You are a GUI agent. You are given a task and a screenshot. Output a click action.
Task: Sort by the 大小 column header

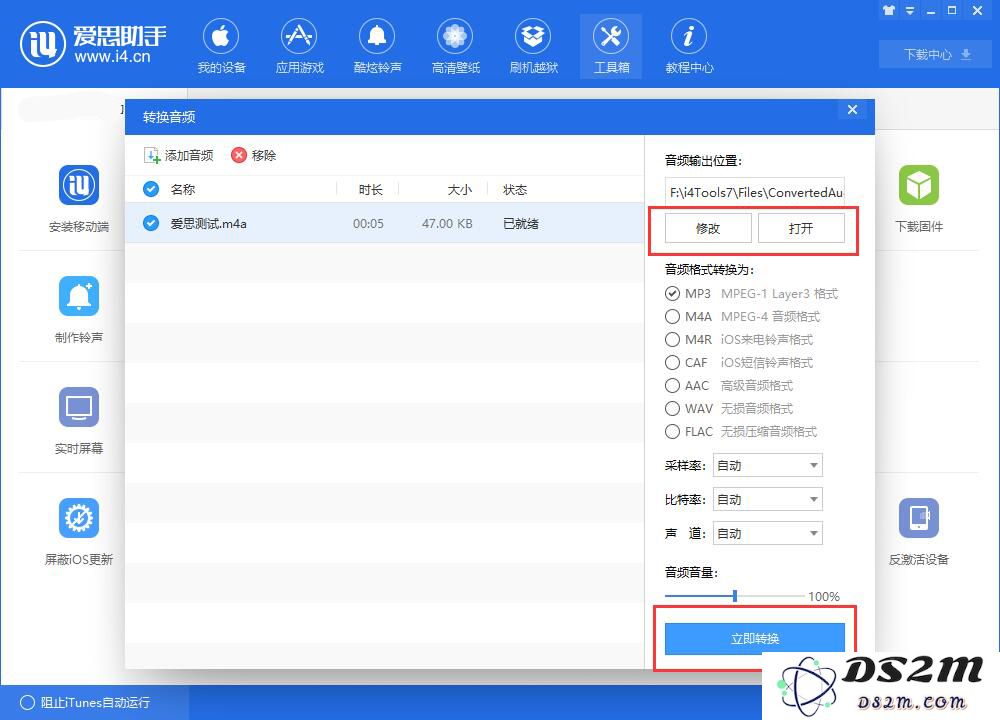pyautogui.click(x=459, y=189)
